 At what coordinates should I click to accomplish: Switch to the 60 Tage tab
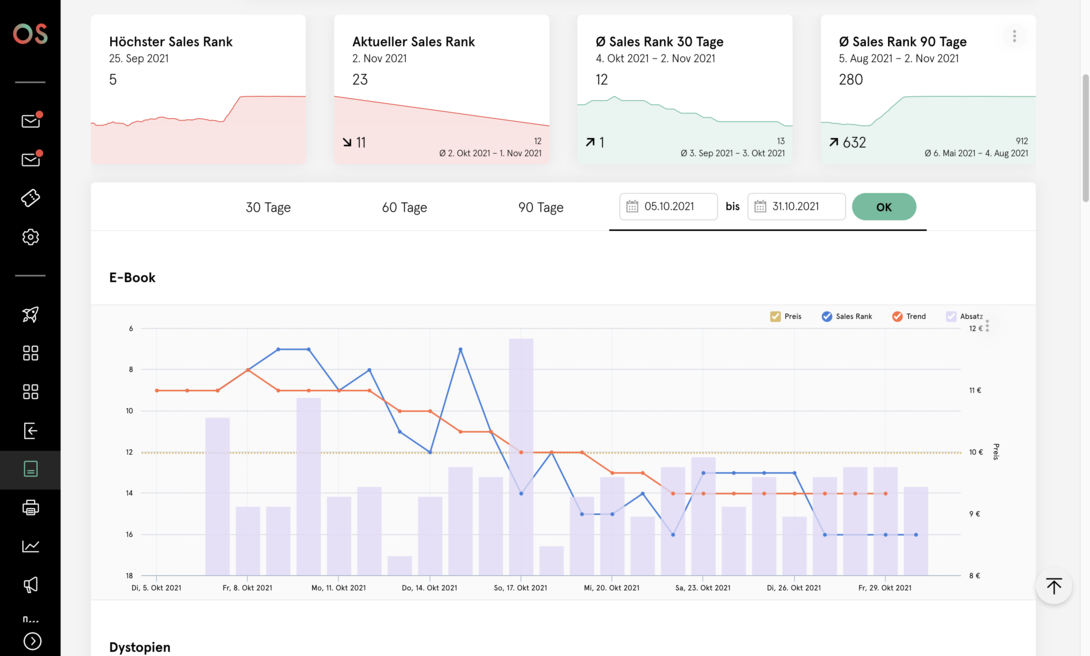(x=405, y=207)
